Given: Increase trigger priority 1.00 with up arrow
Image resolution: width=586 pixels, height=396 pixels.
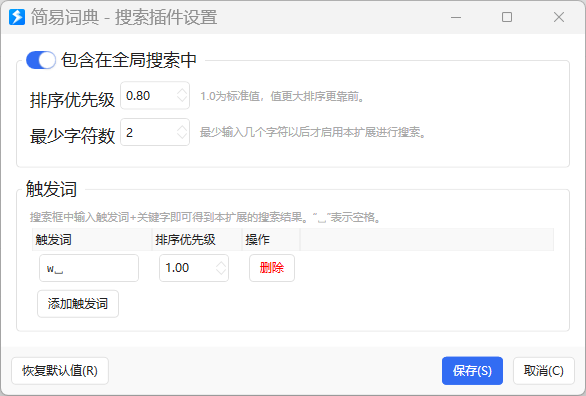Looking at the screenshot, I should 221,264.
